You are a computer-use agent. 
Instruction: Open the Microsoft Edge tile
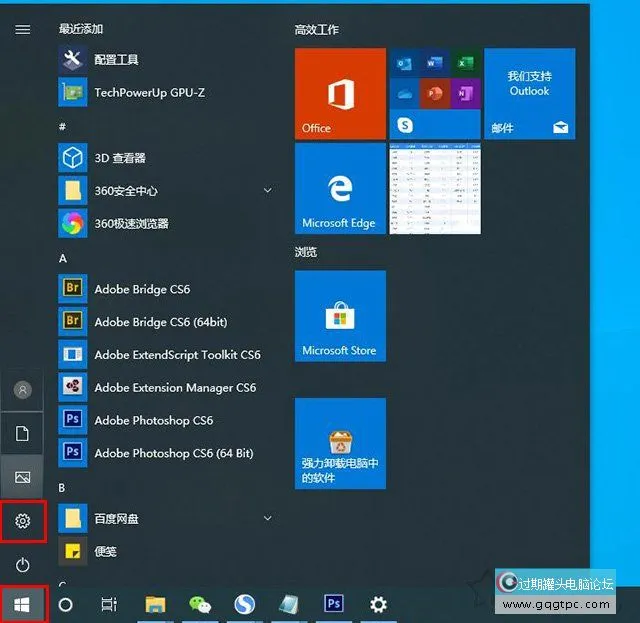point(340,188)
